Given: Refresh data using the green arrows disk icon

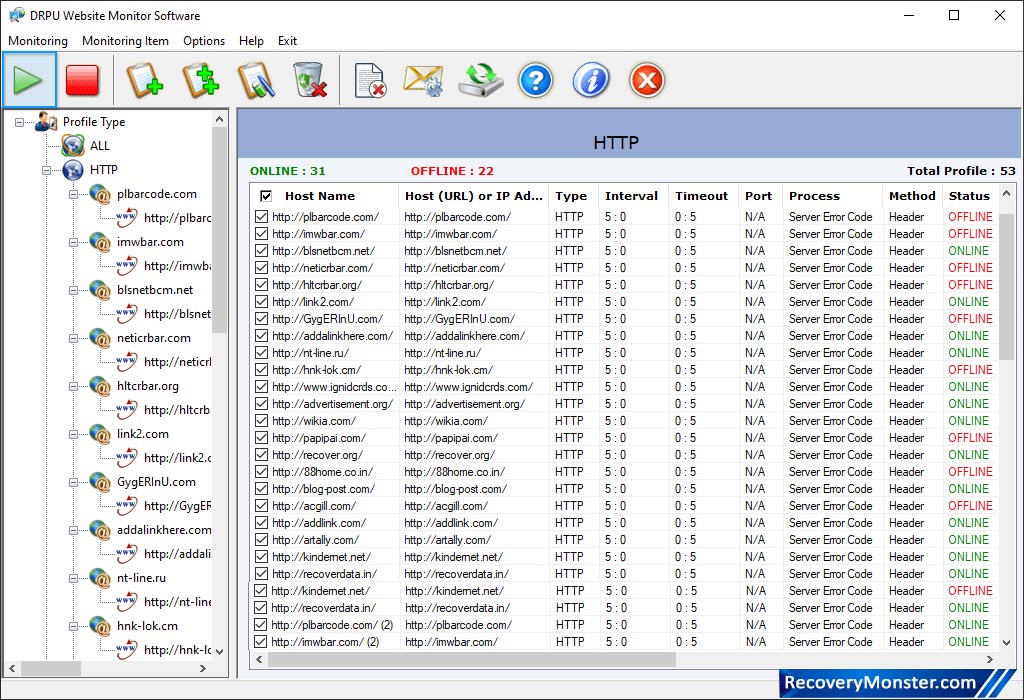Looking at the screenshot, I should click(480, 80).
